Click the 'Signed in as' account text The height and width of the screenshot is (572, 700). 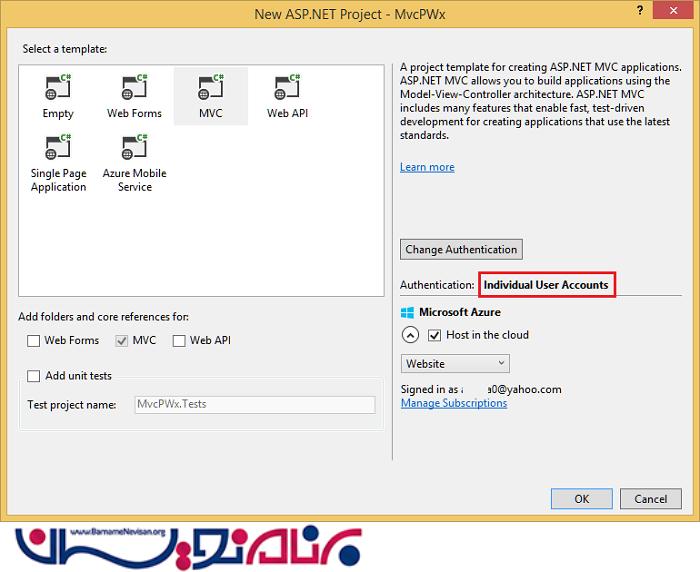point(481,389)
